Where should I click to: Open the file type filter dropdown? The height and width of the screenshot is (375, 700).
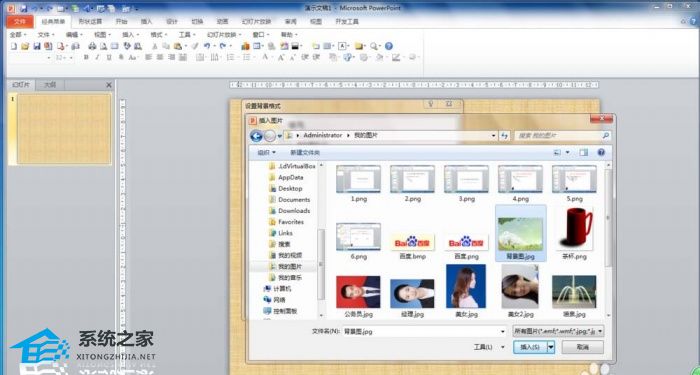(x=558, y=331)
